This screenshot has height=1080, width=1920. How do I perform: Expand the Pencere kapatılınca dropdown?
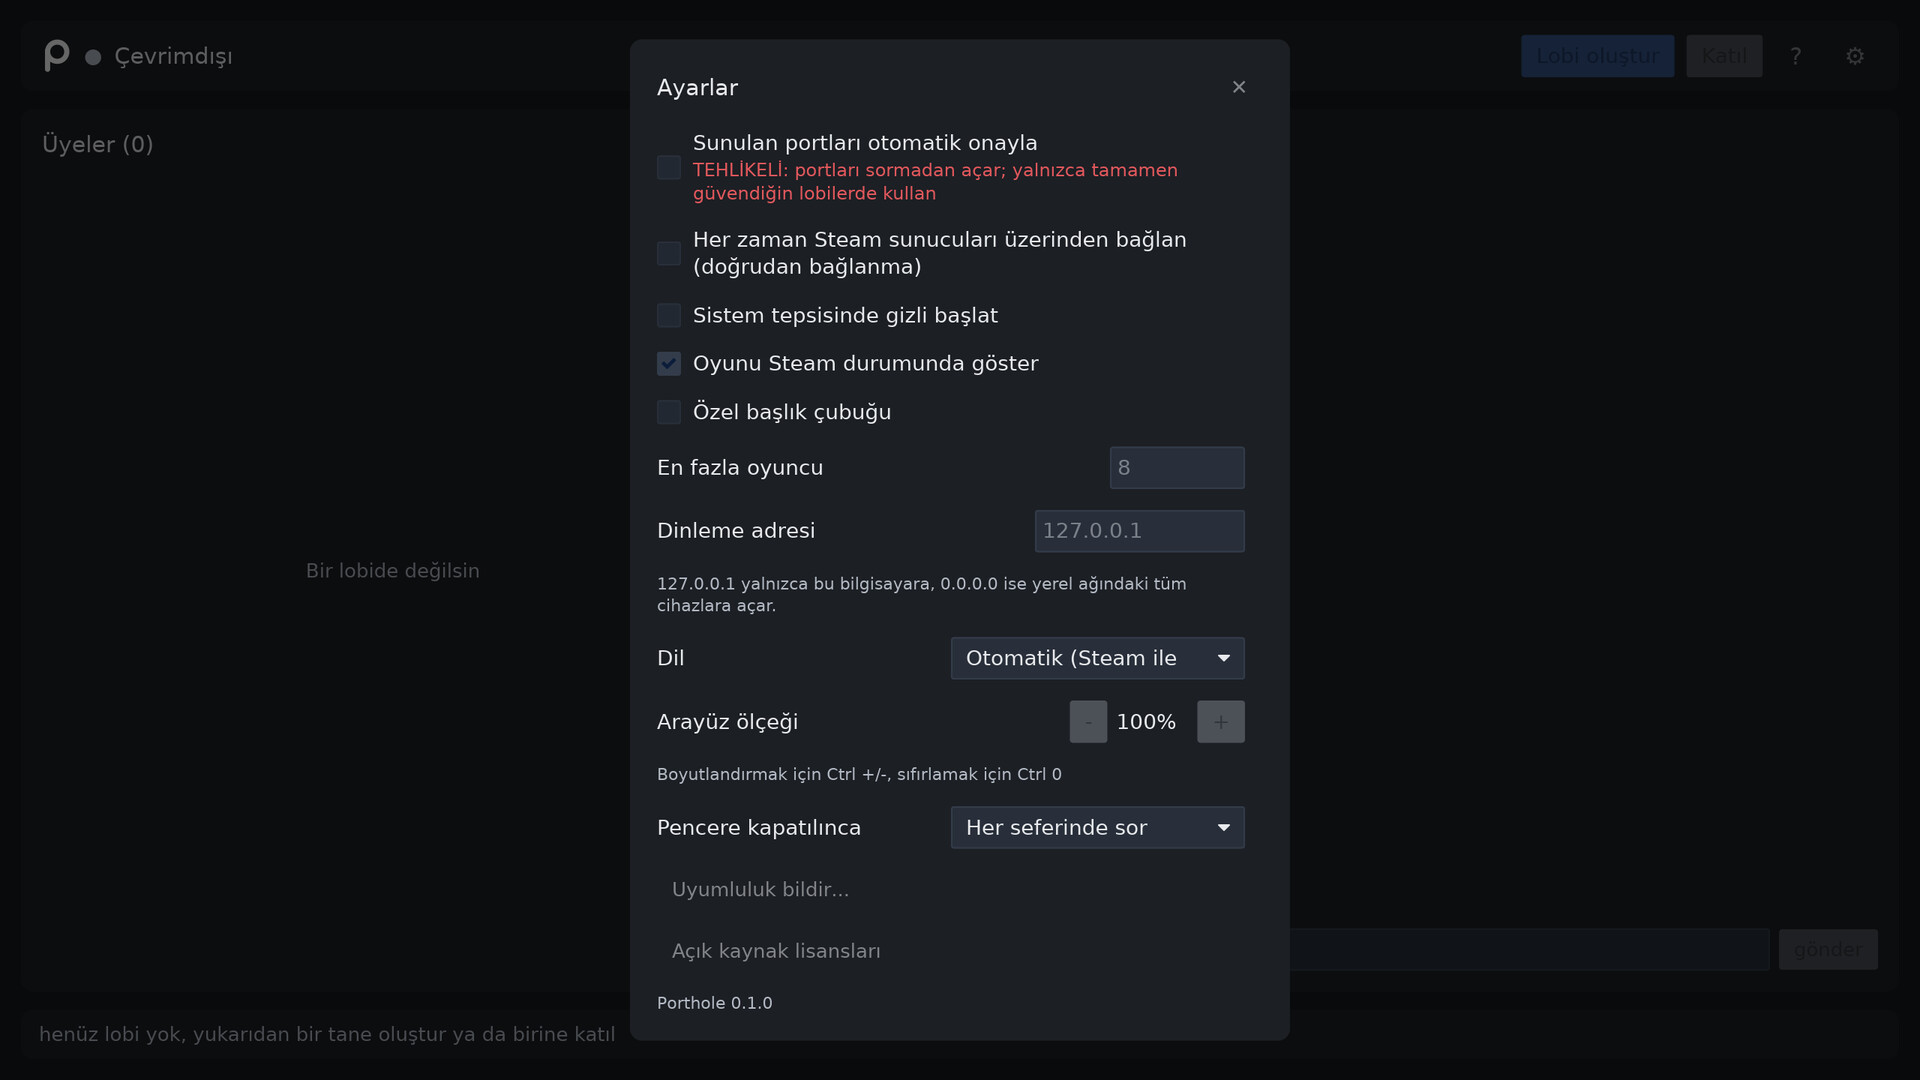tap(1097, 828)
